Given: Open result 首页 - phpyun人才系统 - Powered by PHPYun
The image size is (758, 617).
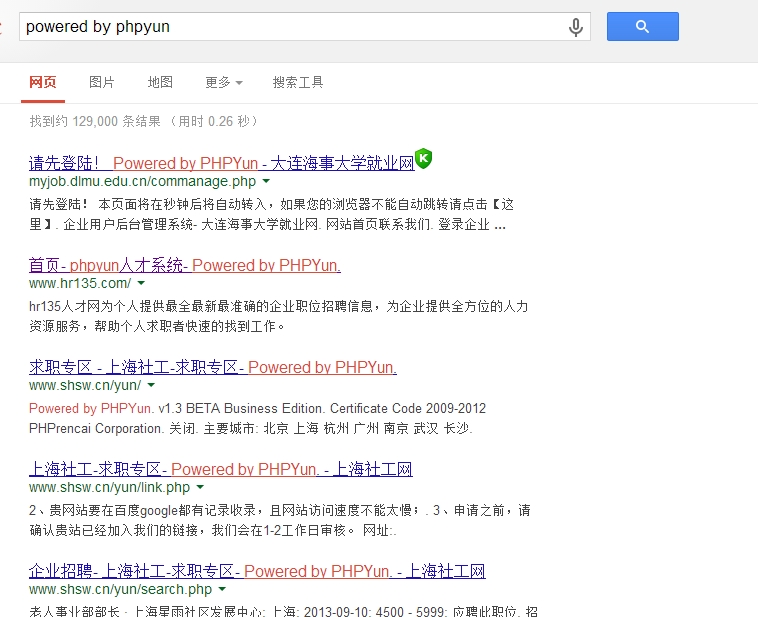Looking at the screenshot, I should (x=185, y=265).
